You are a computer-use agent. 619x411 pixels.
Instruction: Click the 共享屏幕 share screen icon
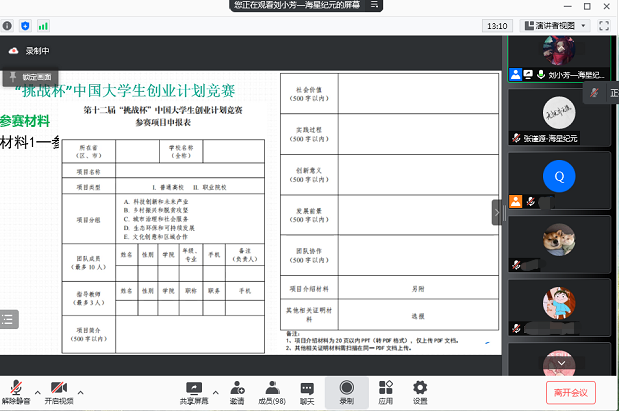coord(194,388)
